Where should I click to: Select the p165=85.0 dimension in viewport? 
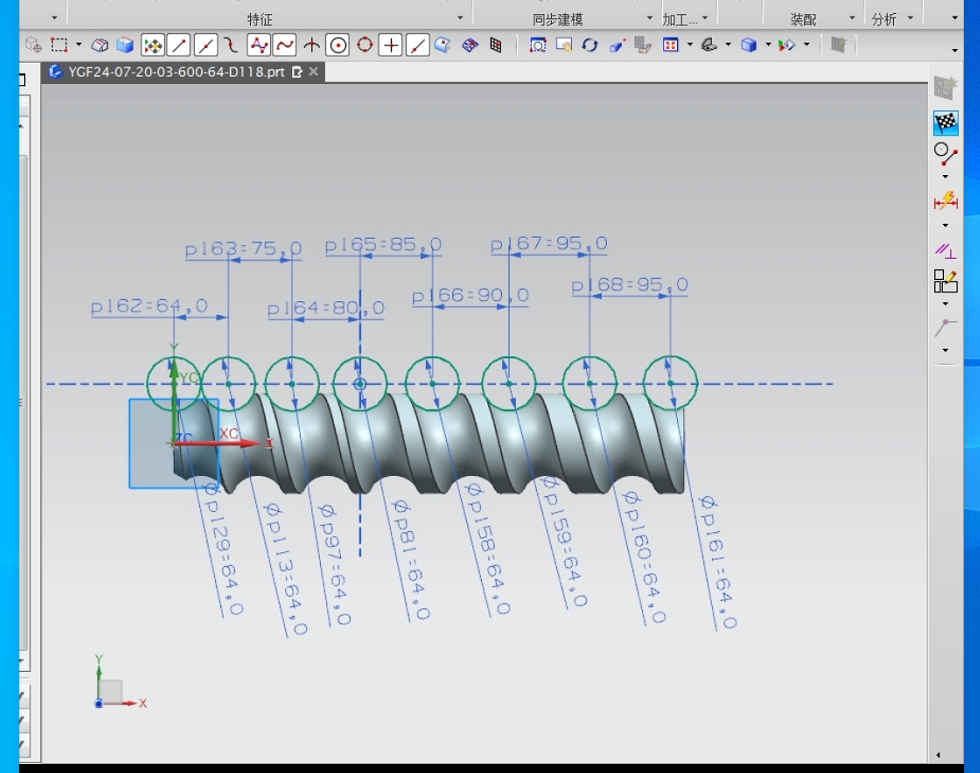pos(383,246)
